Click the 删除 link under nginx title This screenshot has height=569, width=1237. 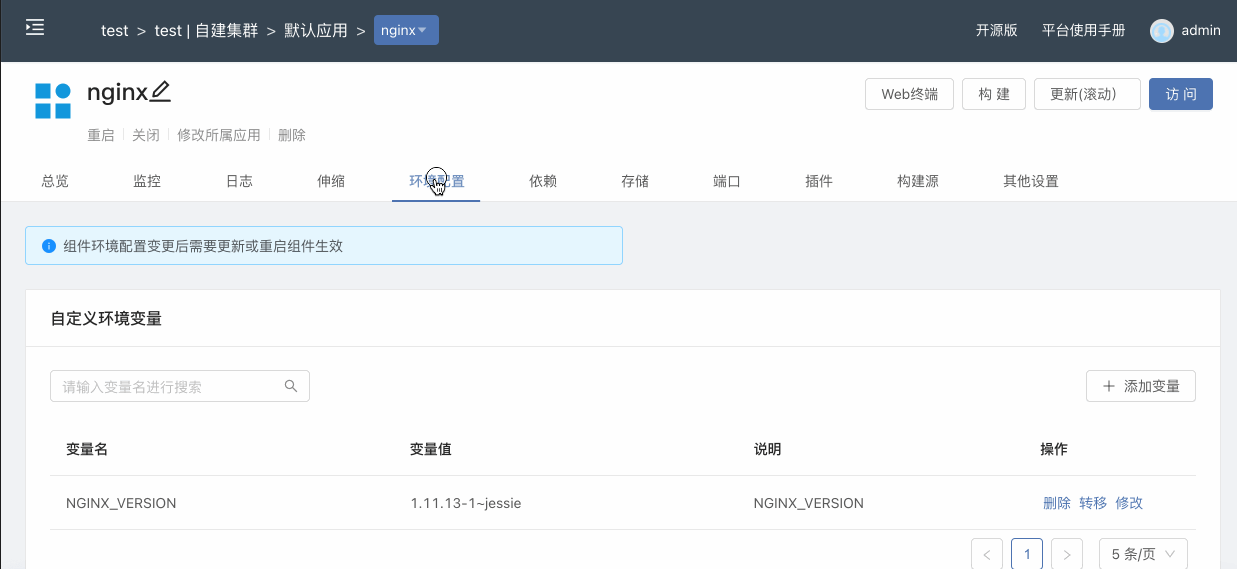coord(292,135)
